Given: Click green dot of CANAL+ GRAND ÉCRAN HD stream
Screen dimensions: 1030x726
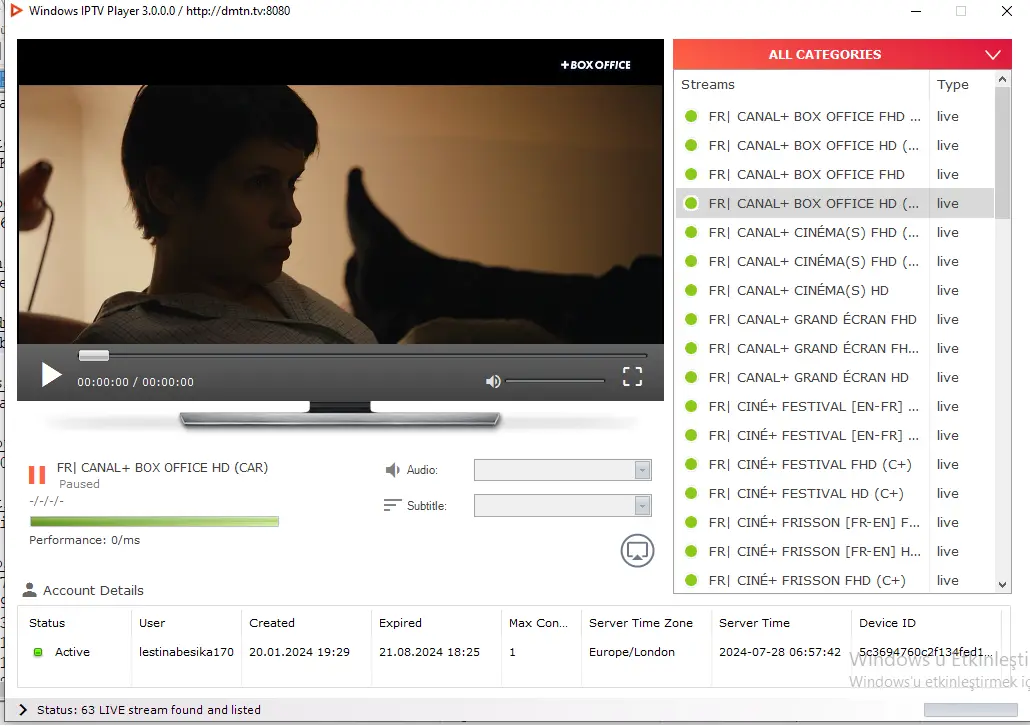Looking at the screenshot, I should [691, 377].
